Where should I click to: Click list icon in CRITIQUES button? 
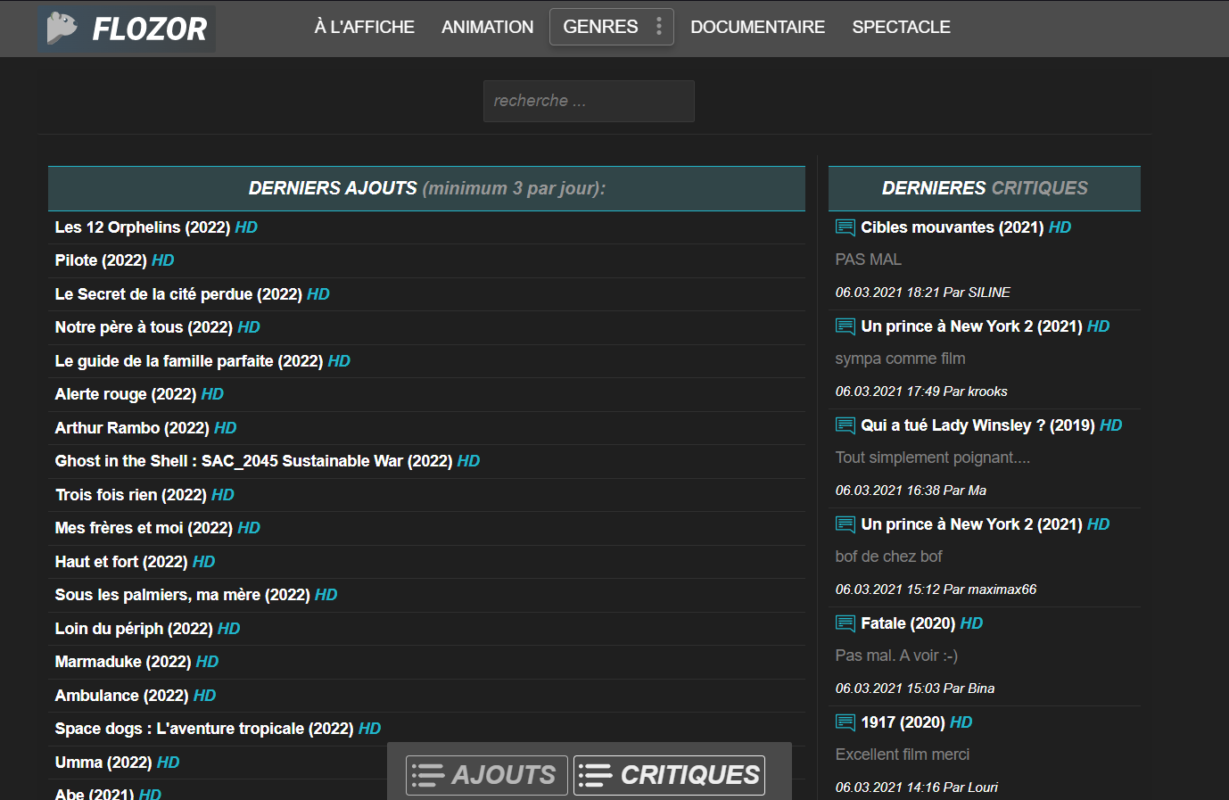(596, 775)
